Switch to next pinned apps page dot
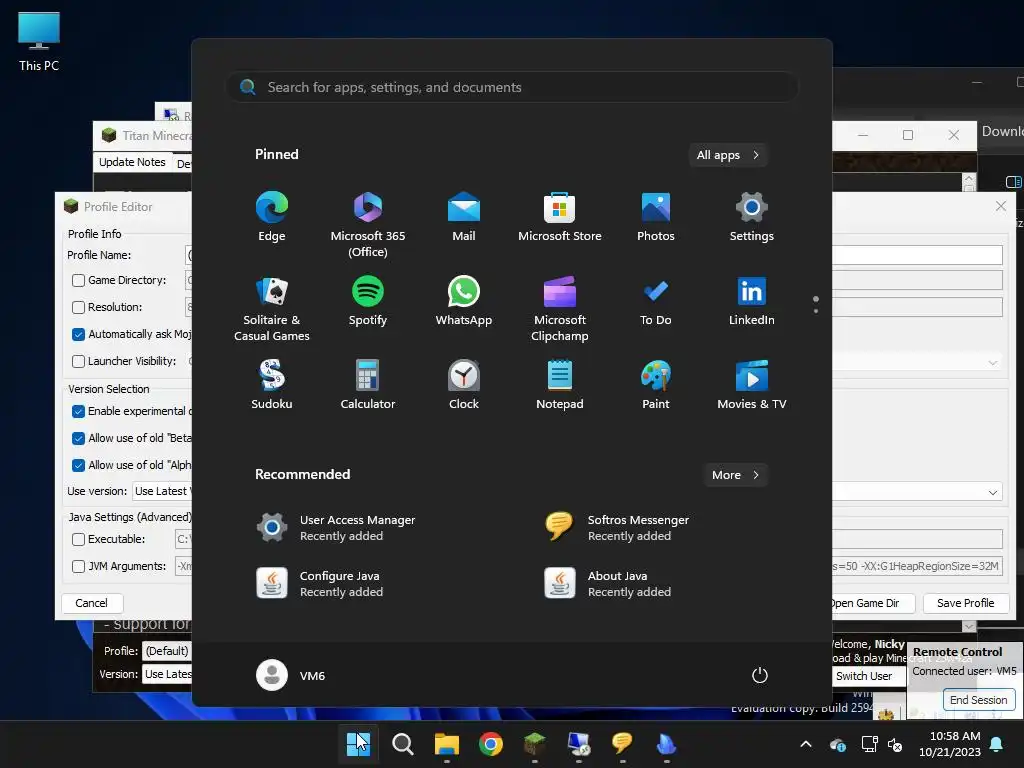The height and width of the screenshot is (768, 1024). click(x=816, y=311)
